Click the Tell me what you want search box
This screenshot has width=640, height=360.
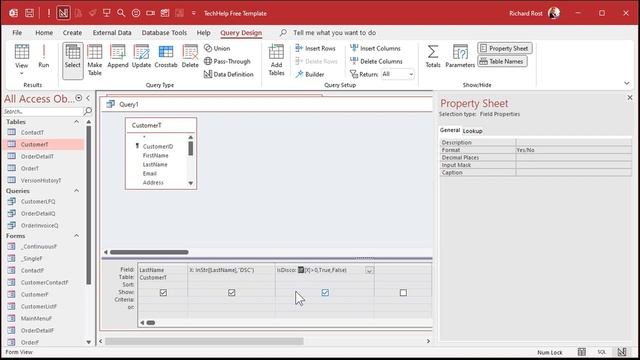pos(334,33)
